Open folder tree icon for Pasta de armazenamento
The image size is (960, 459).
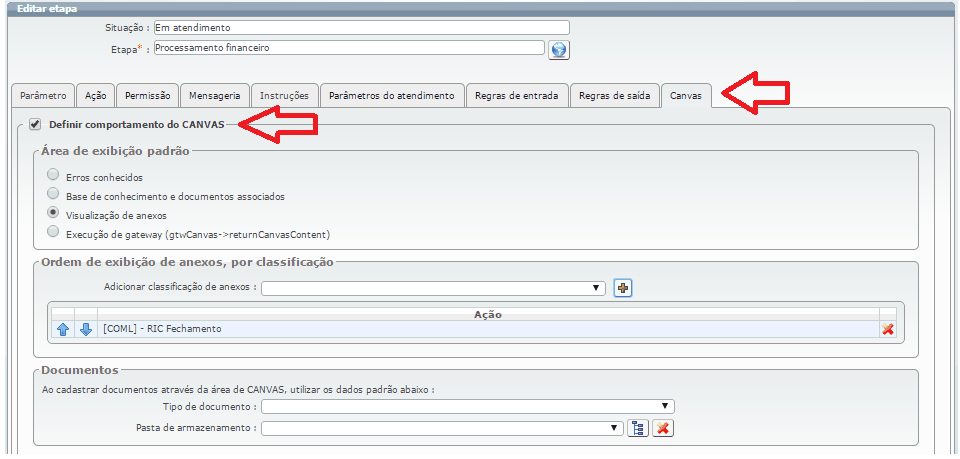[638, 428]
